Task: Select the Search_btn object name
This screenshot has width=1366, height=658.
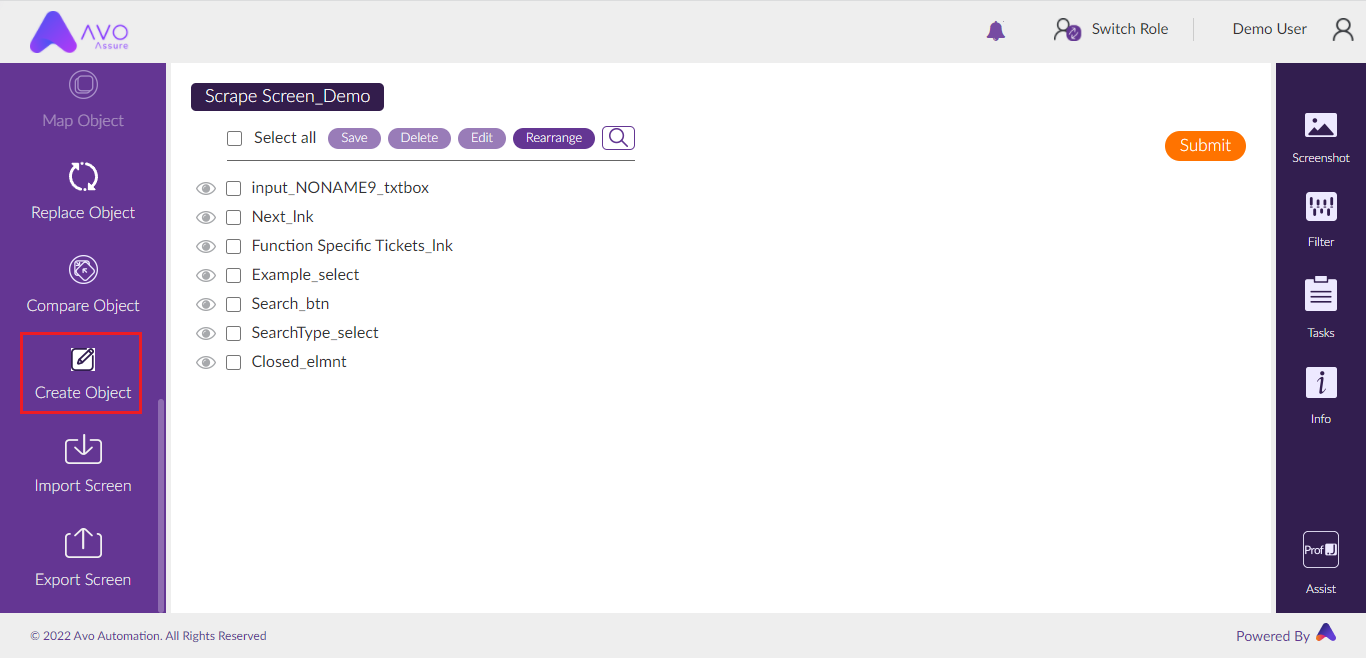Action: (x=290, y=304)
